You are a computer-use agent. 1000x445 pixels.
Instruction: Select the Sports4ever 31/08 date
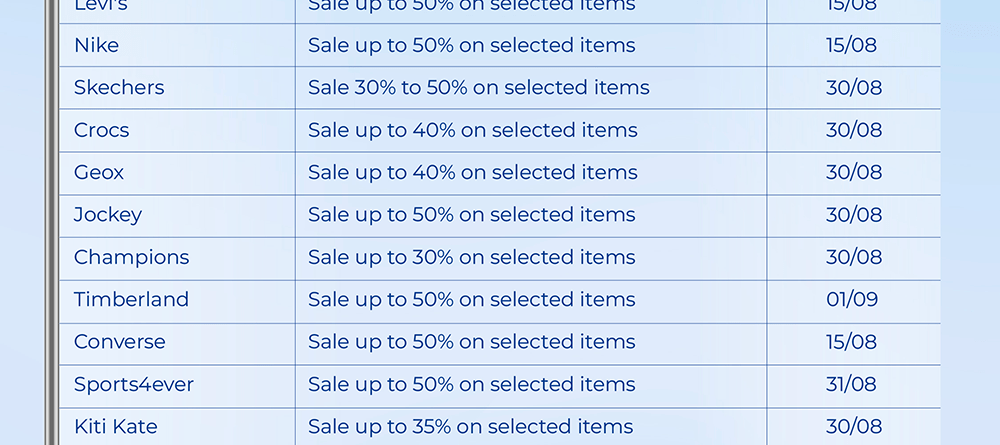click(x=852, y=384)
